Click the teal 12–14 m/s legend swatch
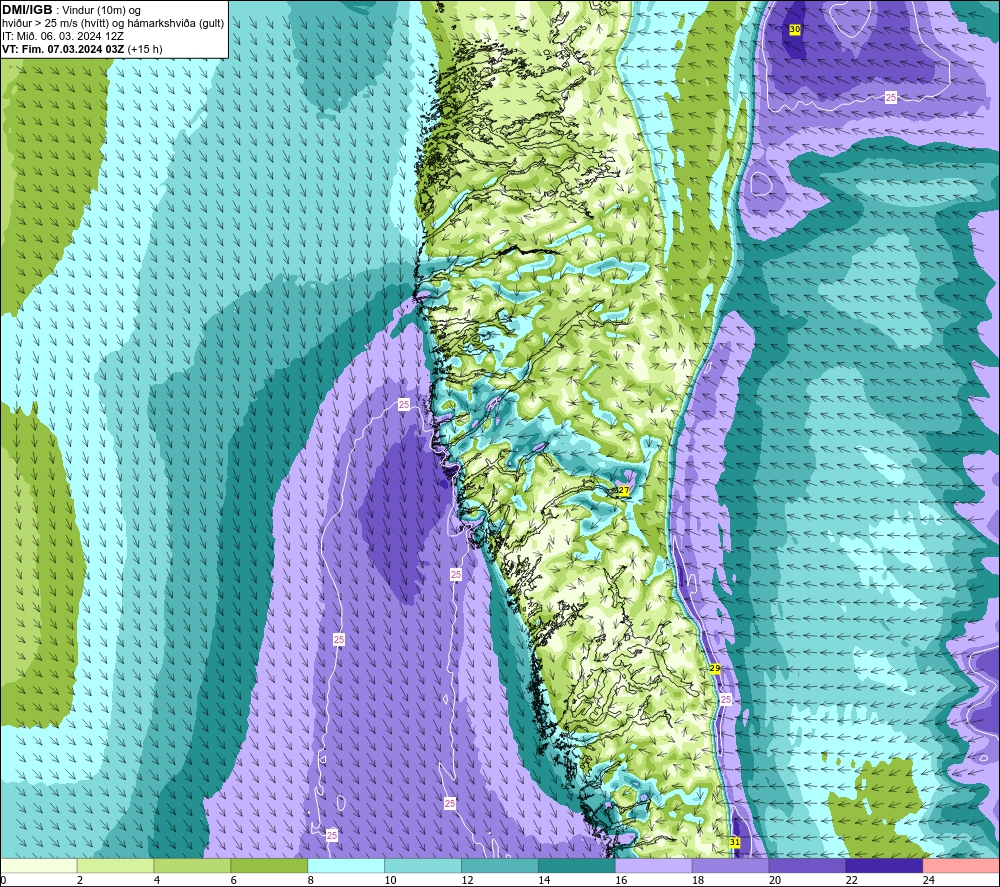Viewport: 1000px width, 887px height. [x=500, y=865]
